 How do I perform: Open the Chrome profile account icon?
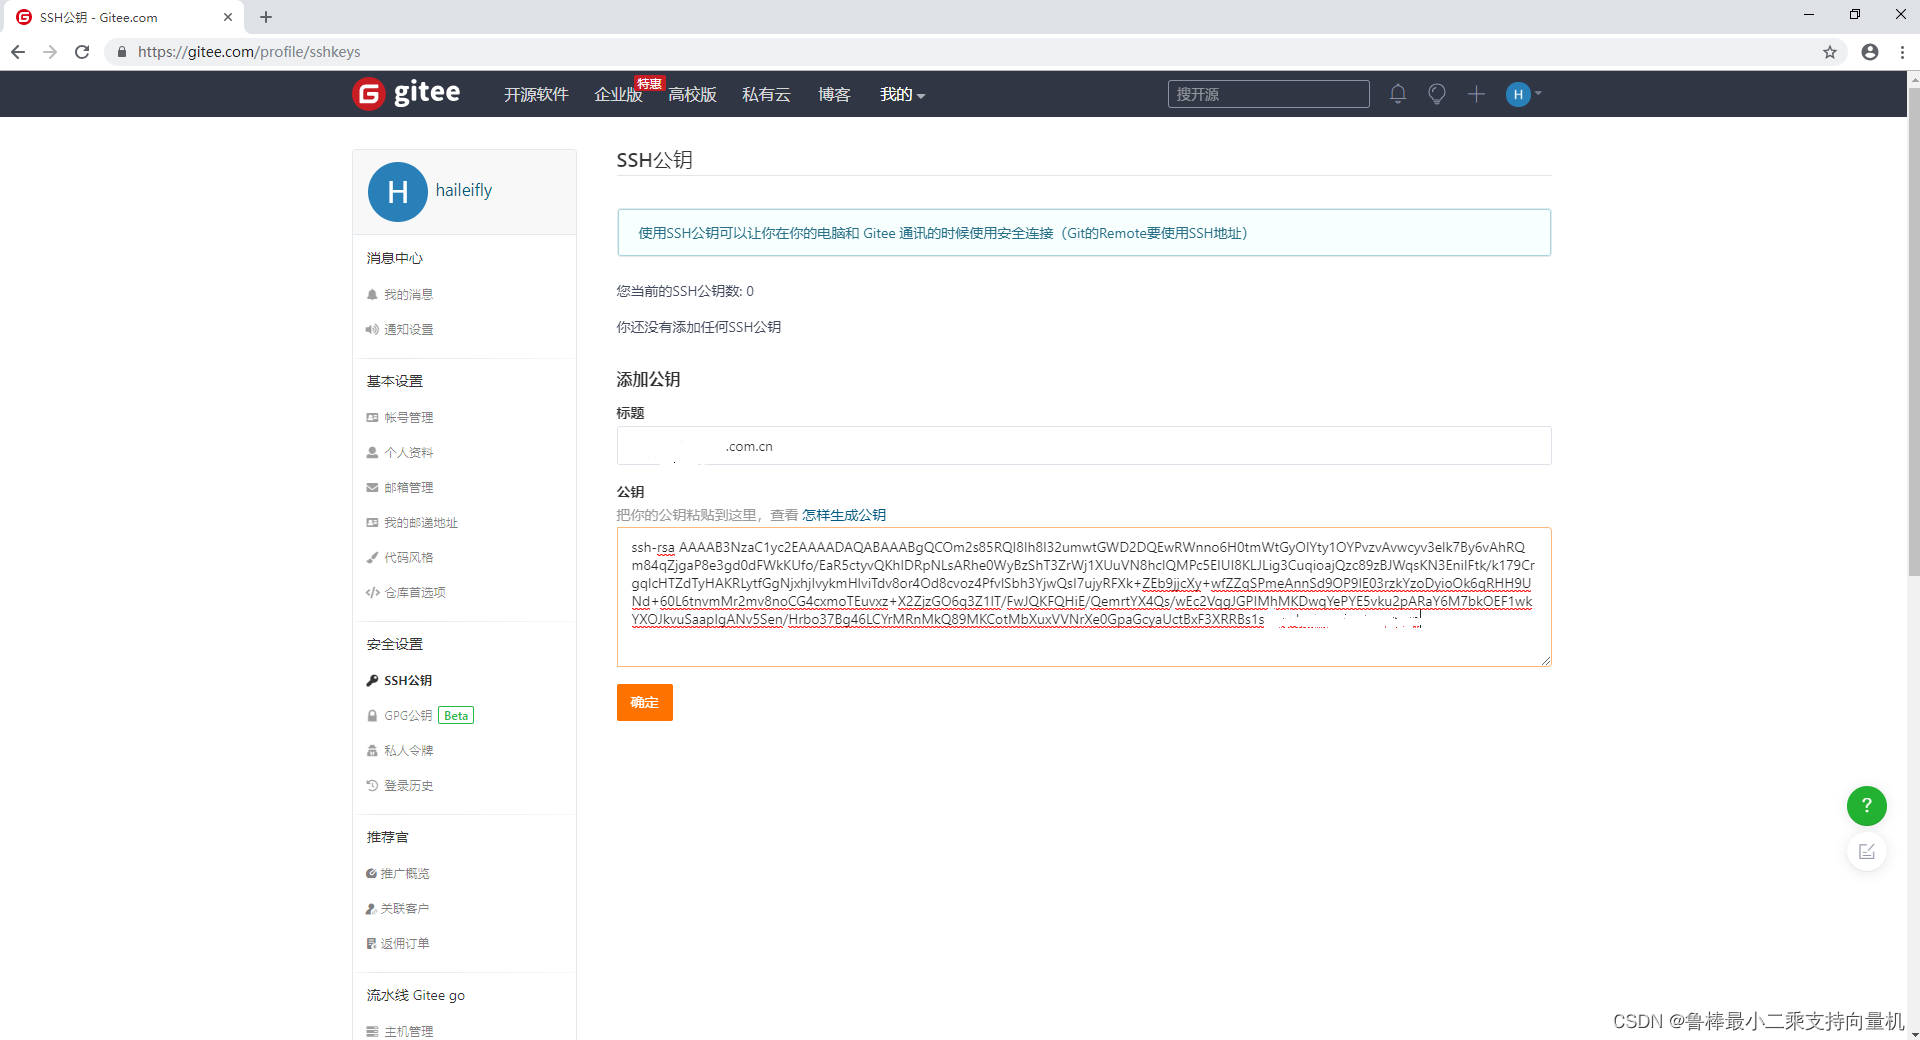coord(1870,52)
